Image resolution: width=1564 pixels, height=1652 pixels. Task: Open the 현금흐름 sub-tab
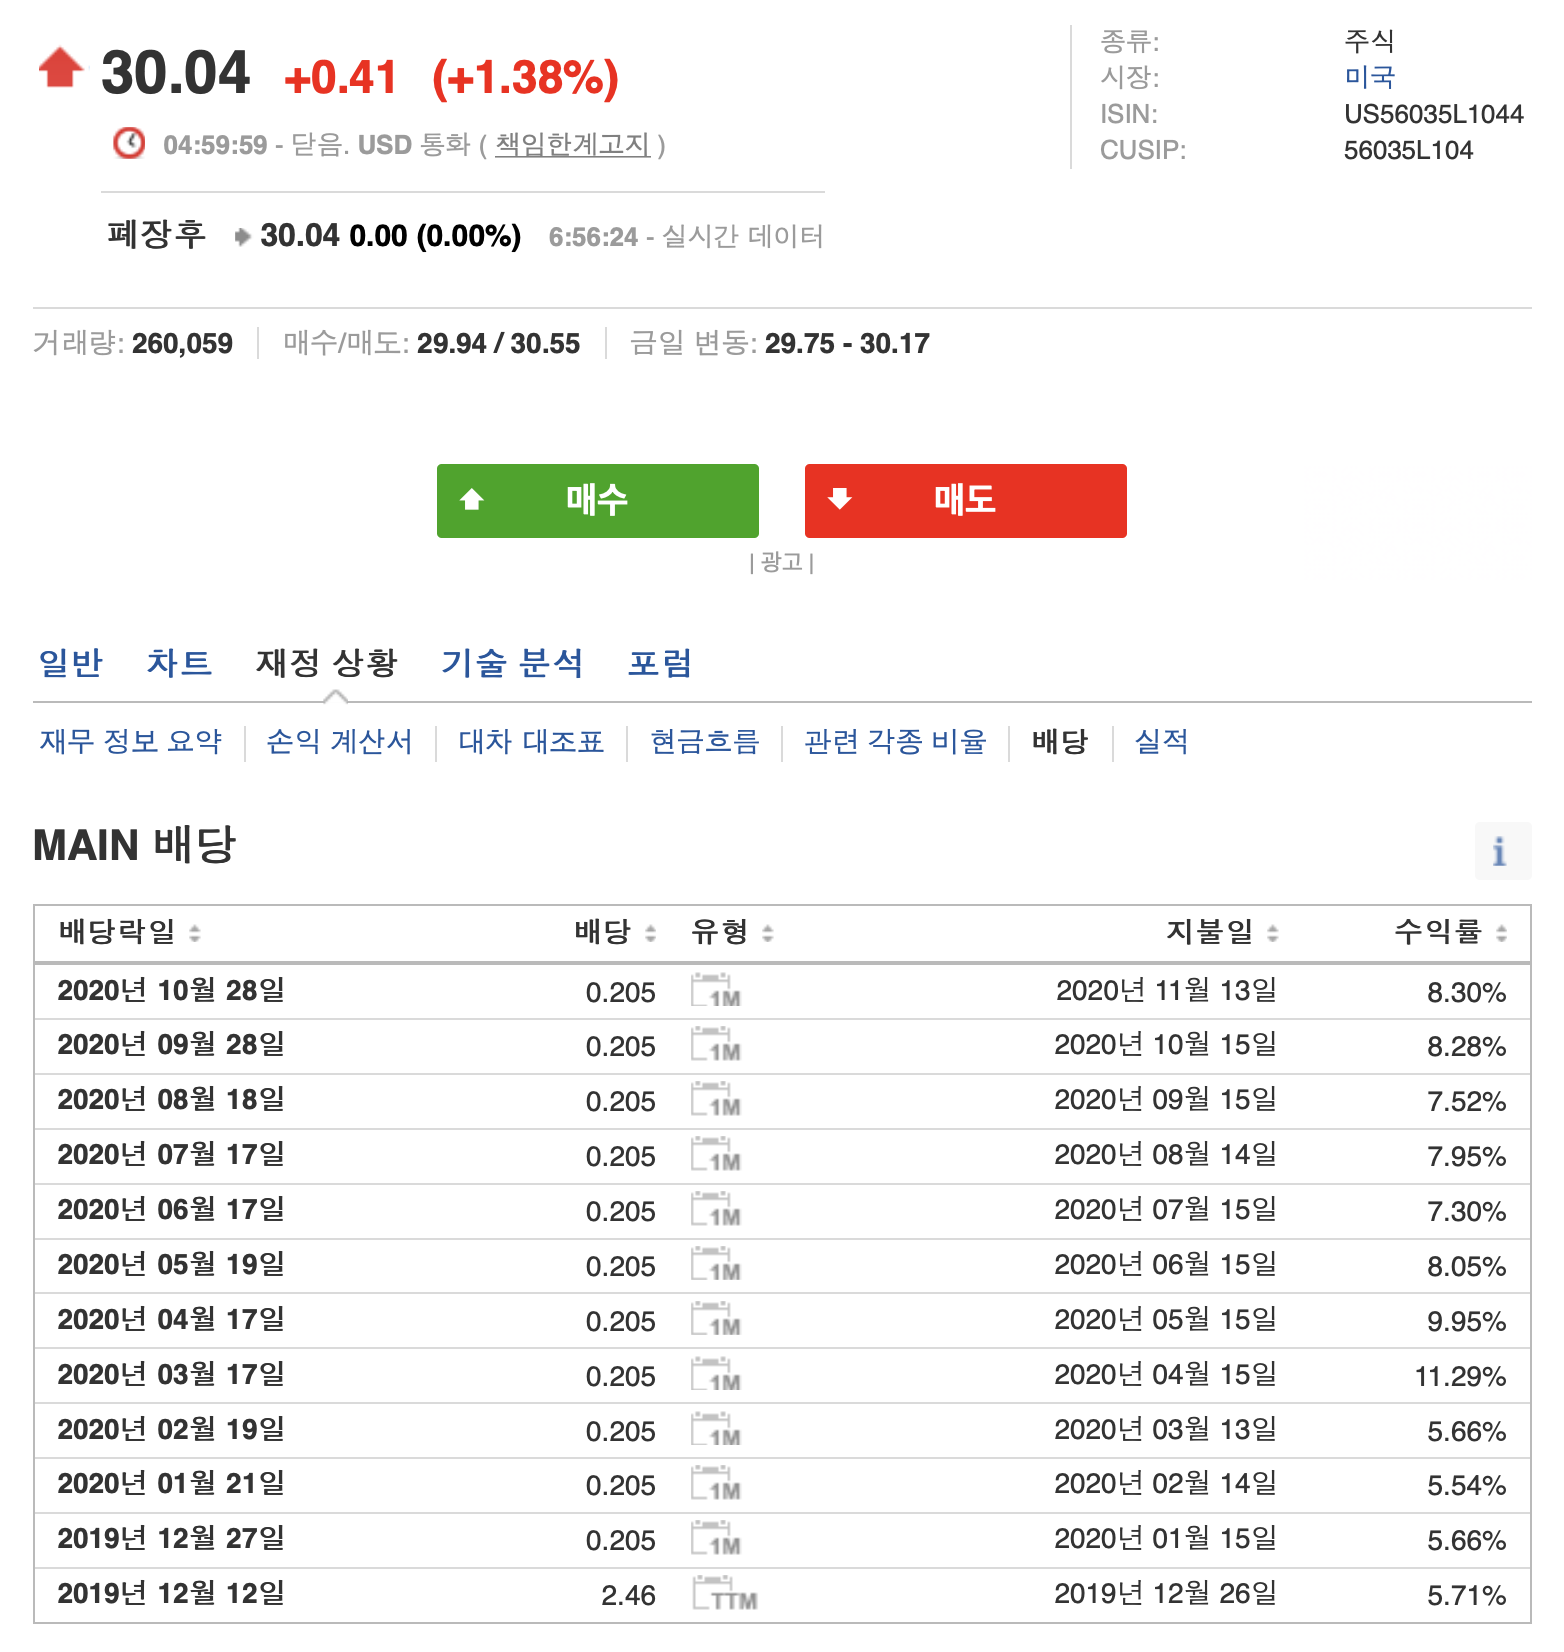point(705,741)
